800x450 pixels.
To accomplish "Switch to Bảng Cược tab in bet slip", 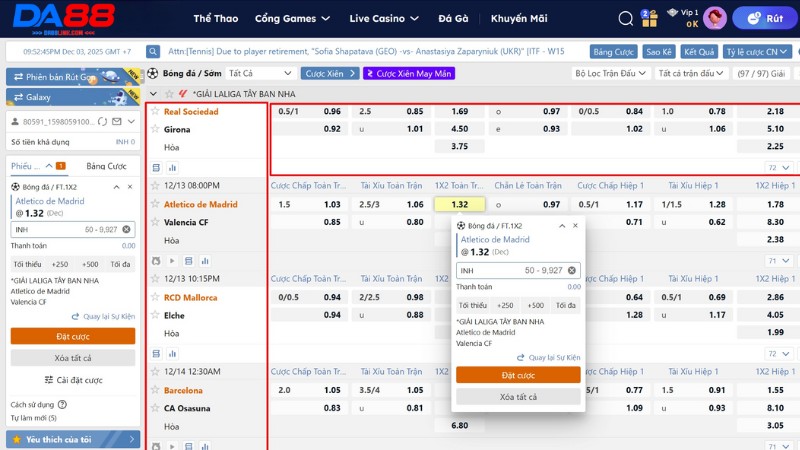I will coord(106,166).
